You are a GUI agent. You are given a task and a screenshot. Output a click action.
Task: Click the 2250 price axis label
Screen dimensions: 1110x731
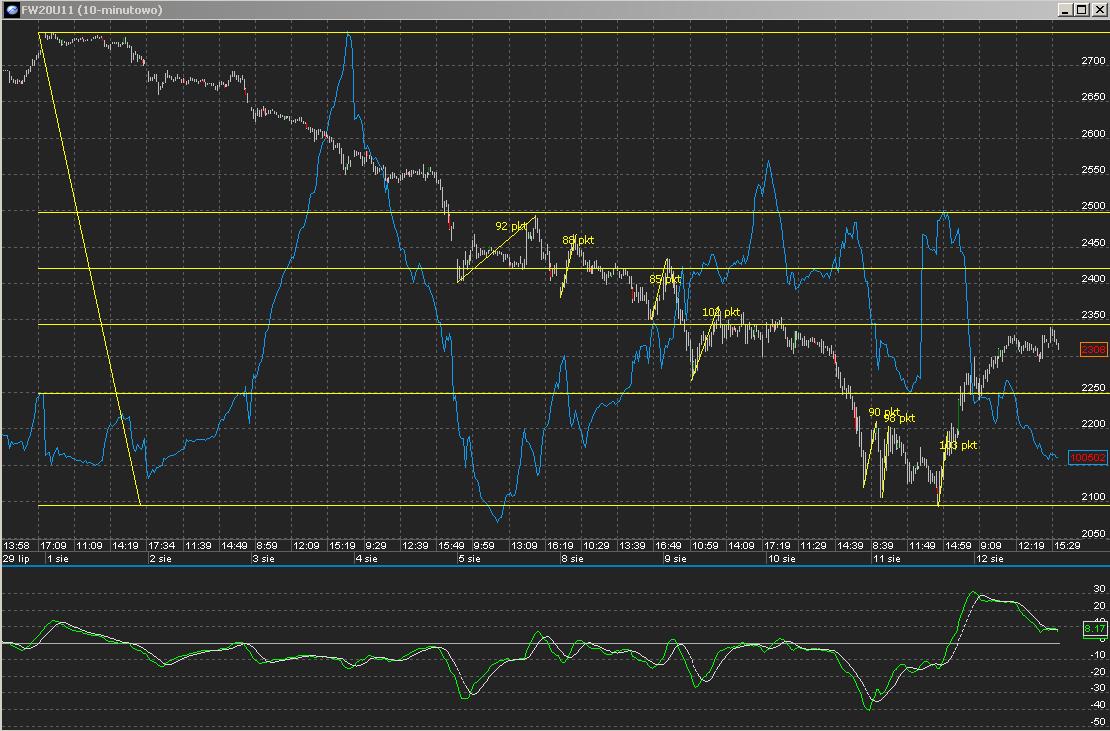point(1094,388)
